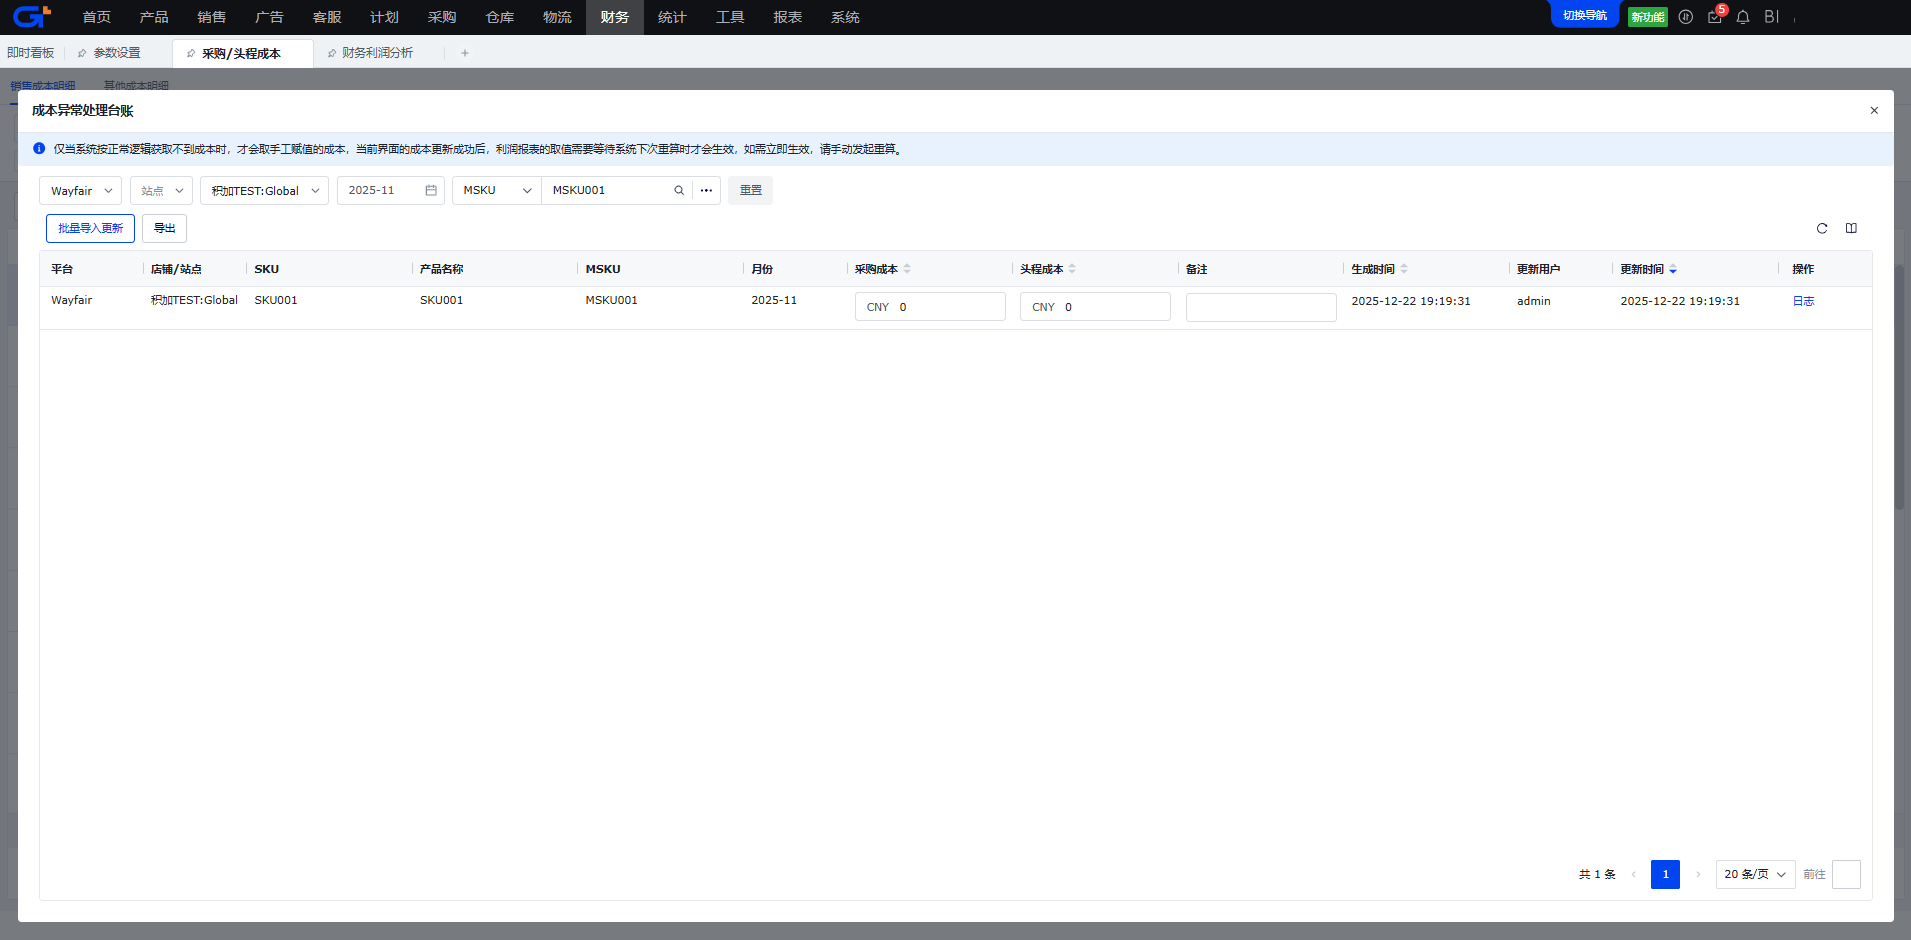Click the search magnifier in the MSKU field

[679, 191]
